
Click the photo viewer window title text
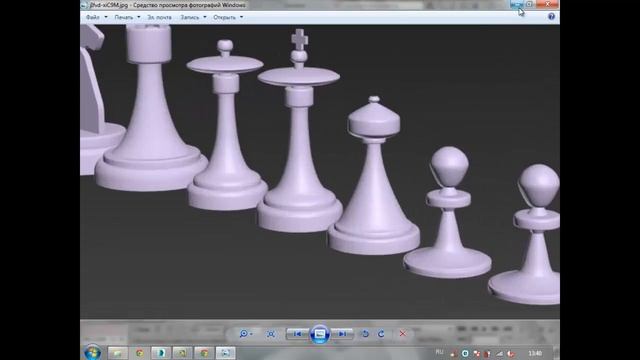tap(168, 5)
